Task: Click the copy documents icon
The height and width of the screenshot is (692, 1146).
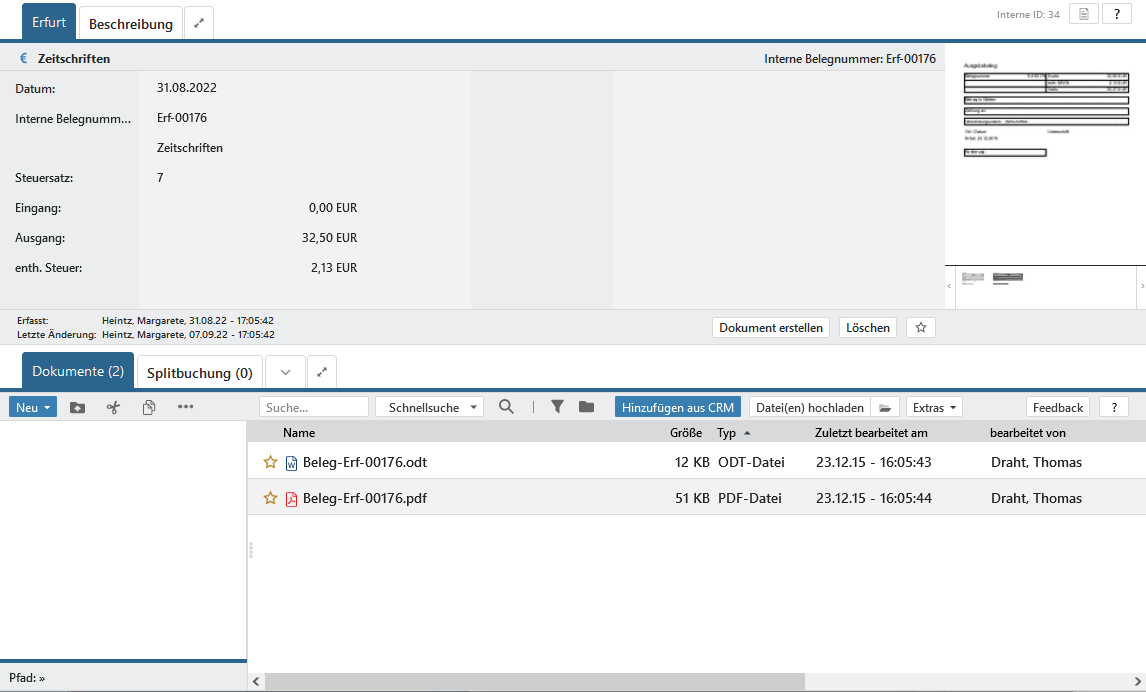Action: coord(149,407)
